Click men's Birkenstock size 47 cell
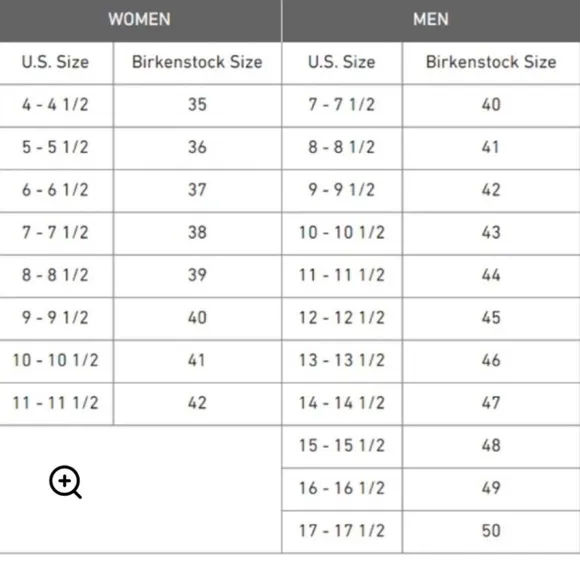The image size is (580, 580). 491,404
